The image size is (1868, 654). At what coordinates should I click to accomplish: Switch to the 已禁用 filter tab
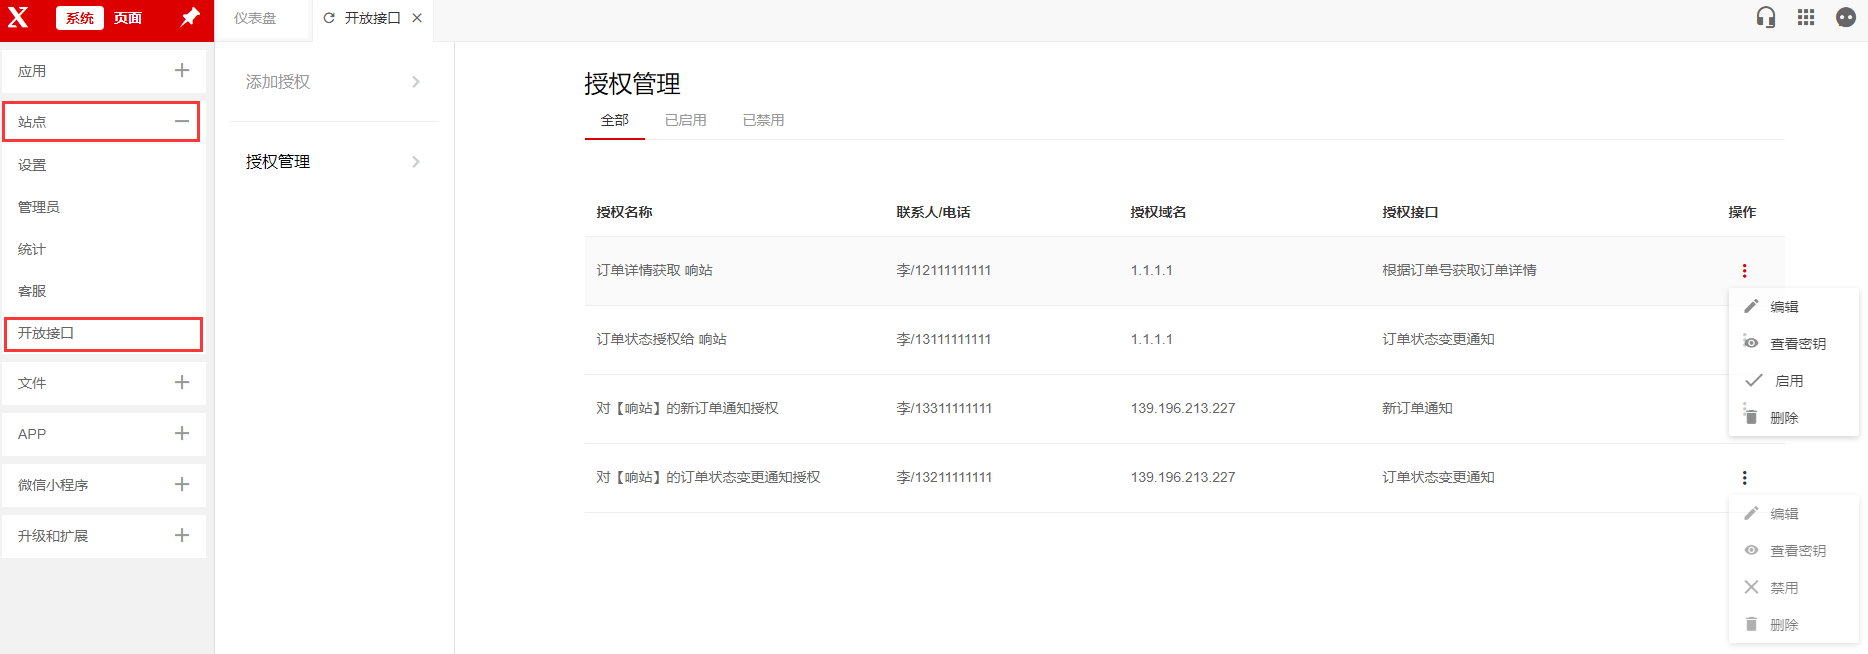(x=763, y=120)
